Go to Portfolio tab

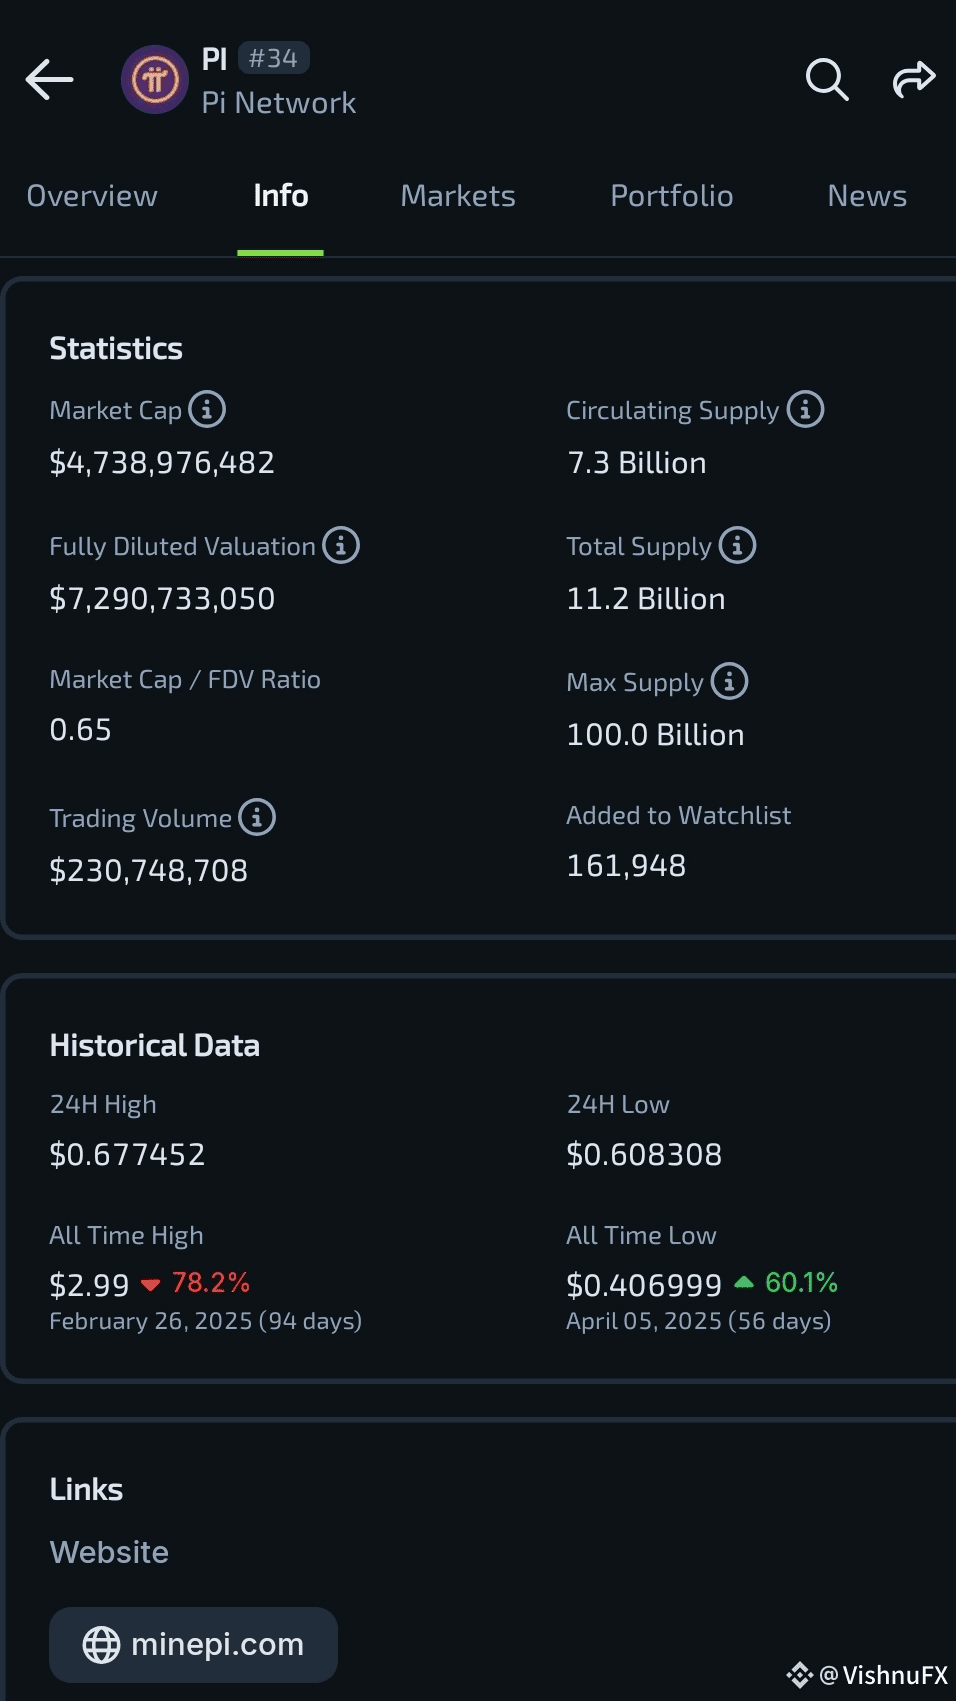[672, 196]
